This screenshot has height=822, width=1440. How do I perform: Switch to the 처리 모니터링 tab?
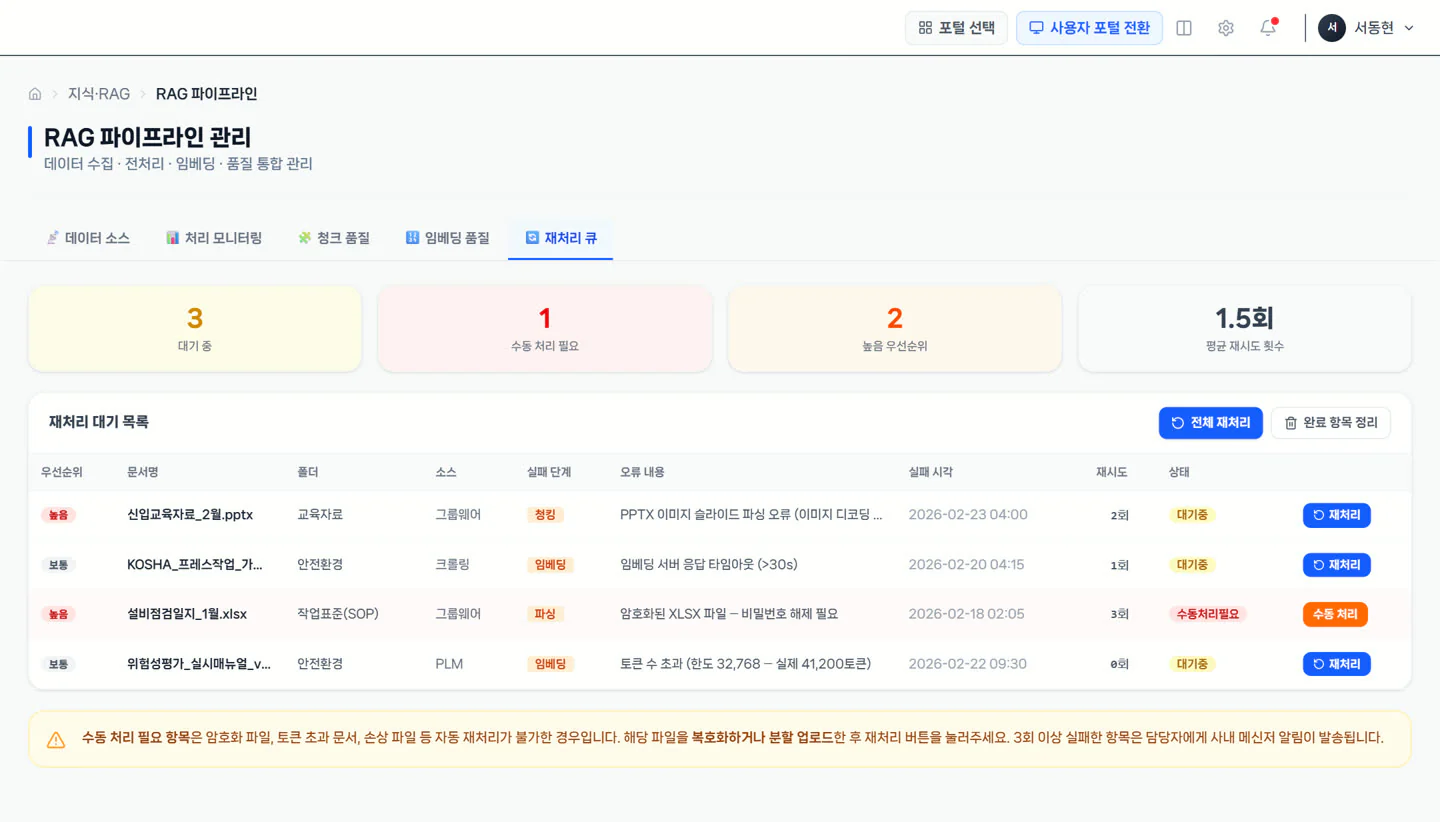click(214, 238)
